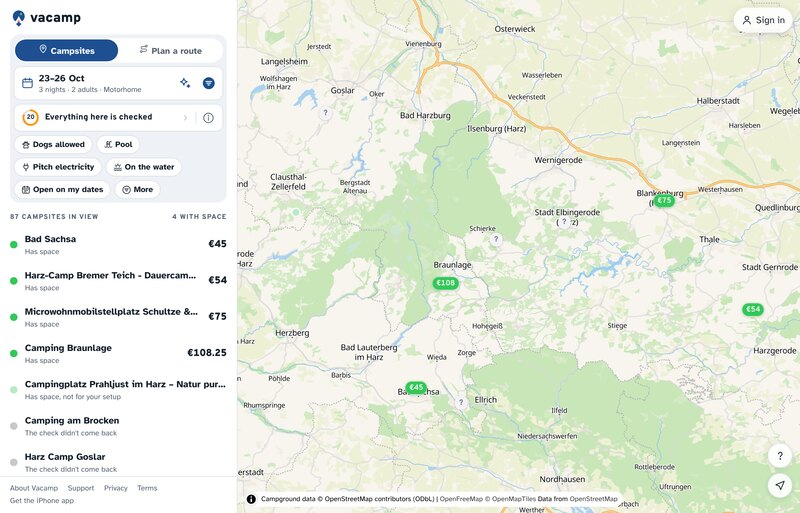Click the progress ring showing 20
This screenshot has width=800, height=513.
31,117
